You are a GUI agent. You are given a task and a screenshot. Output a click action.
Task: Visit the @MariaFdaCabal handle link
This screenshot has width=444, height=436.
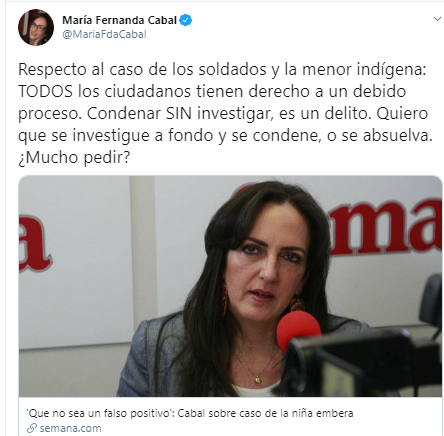[104, 34]
